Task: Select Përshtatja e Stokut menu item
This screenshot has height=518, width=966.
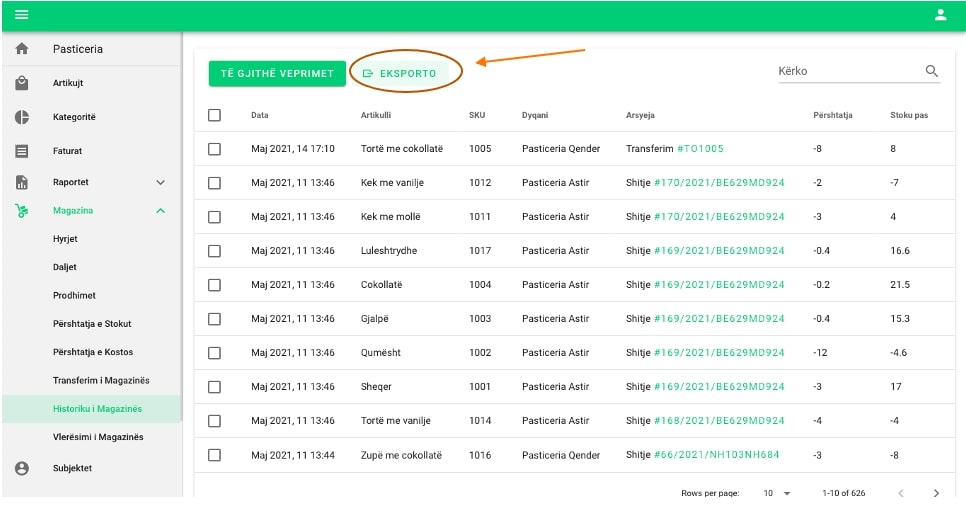Action: coord(92,324)
